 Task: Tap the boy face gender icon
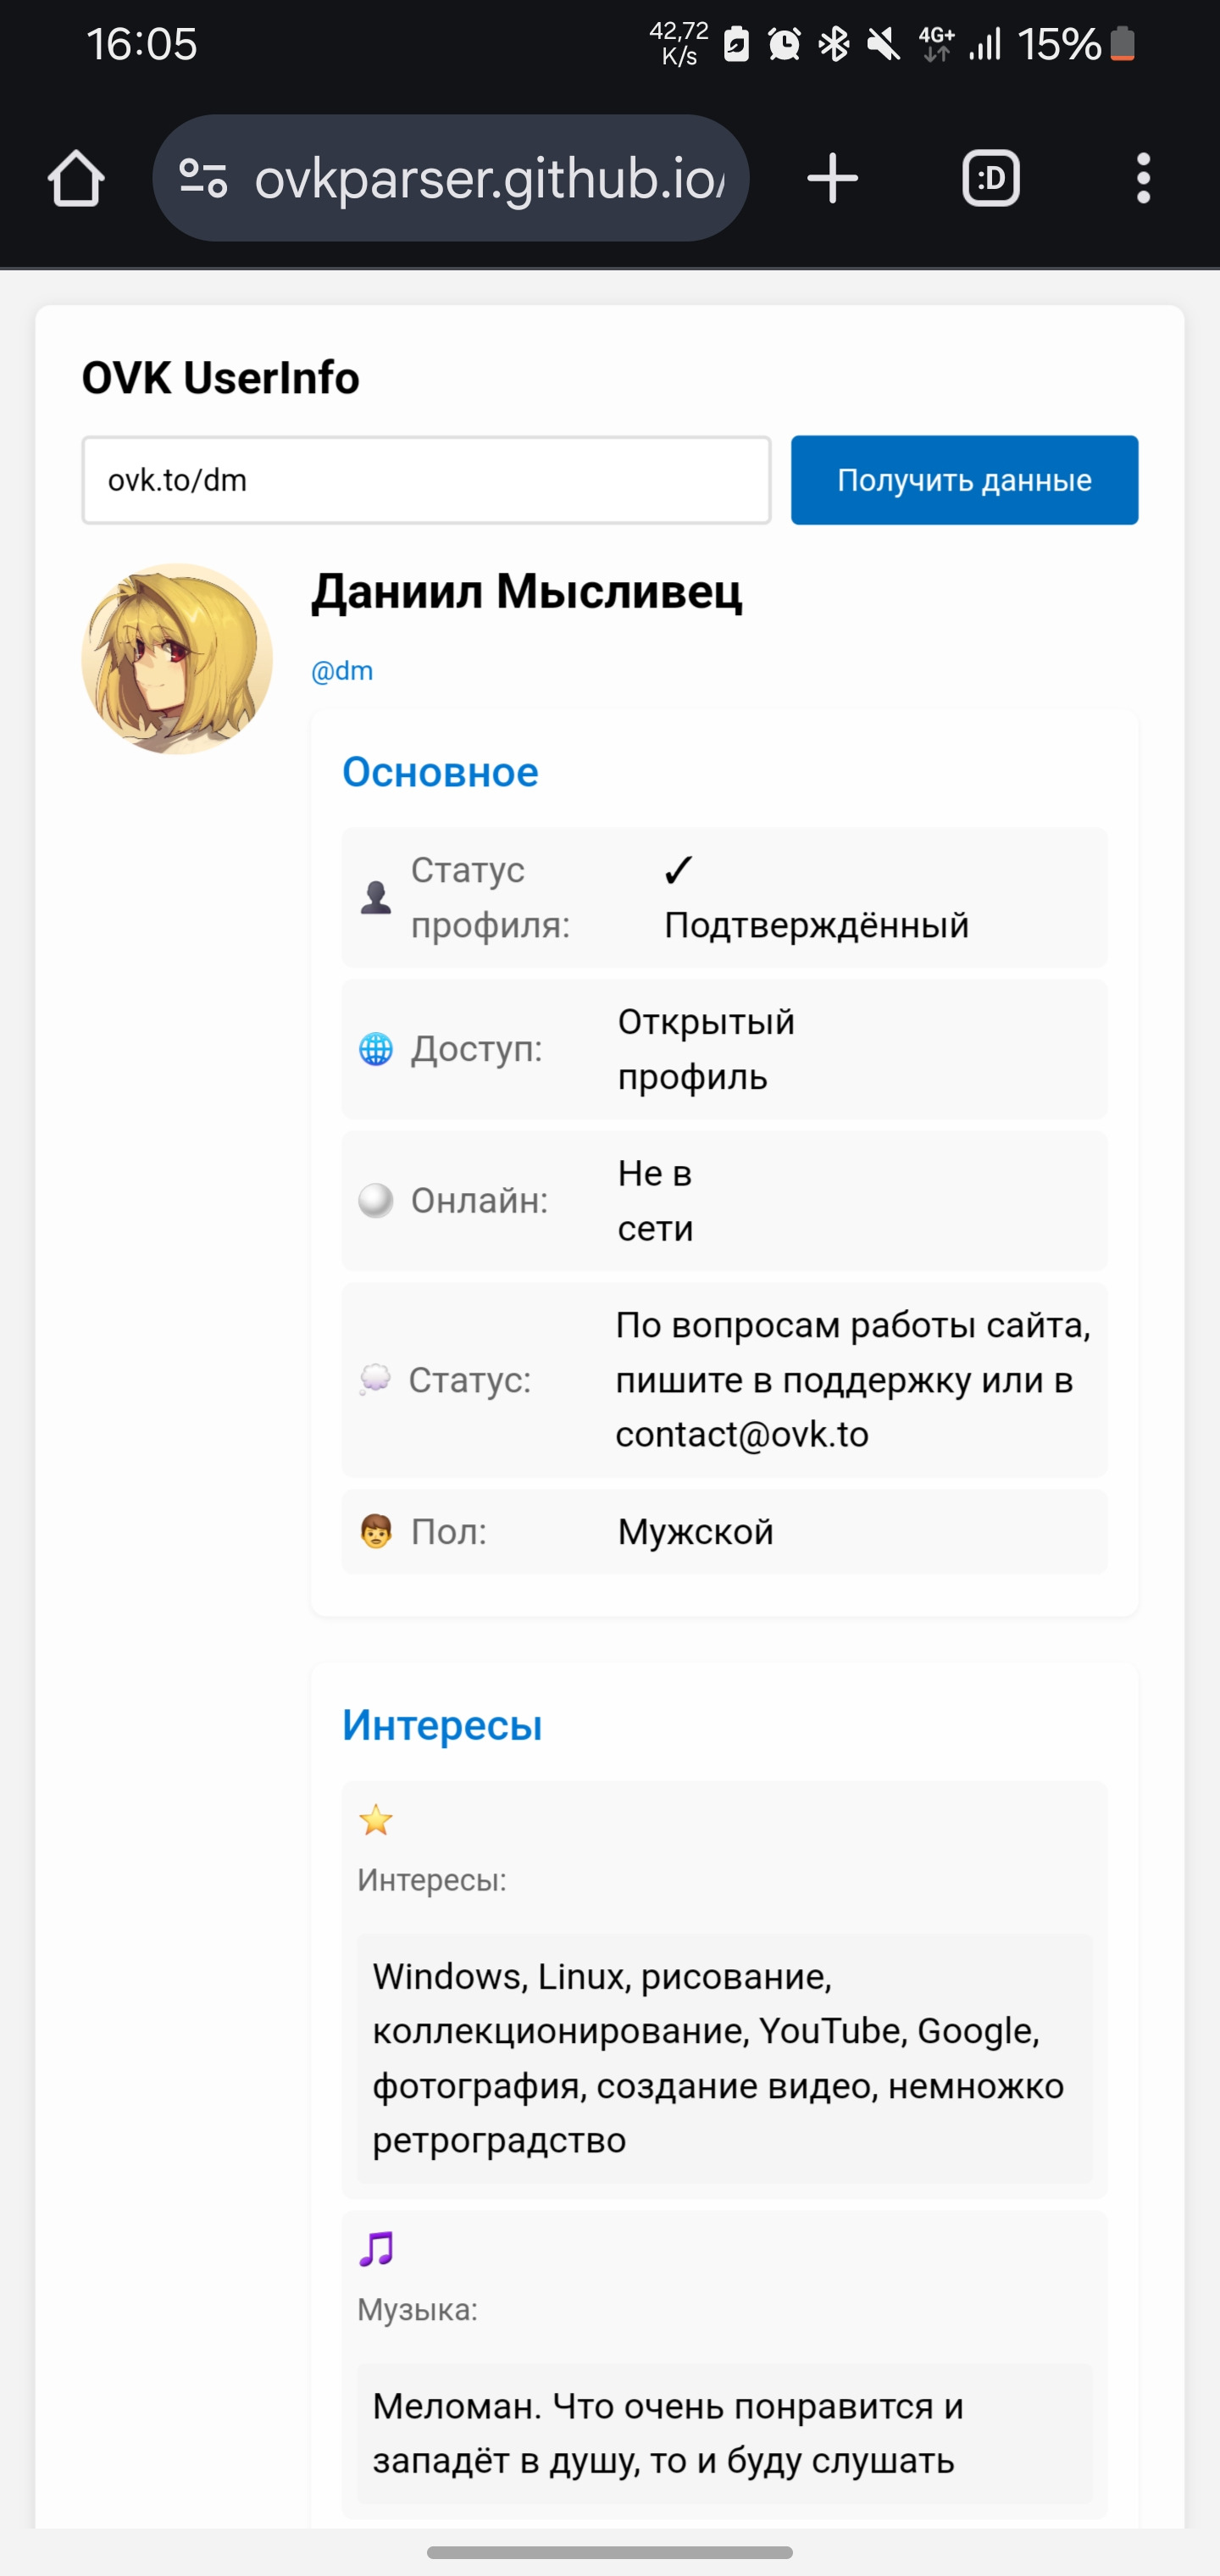[x=376, y=1532]
